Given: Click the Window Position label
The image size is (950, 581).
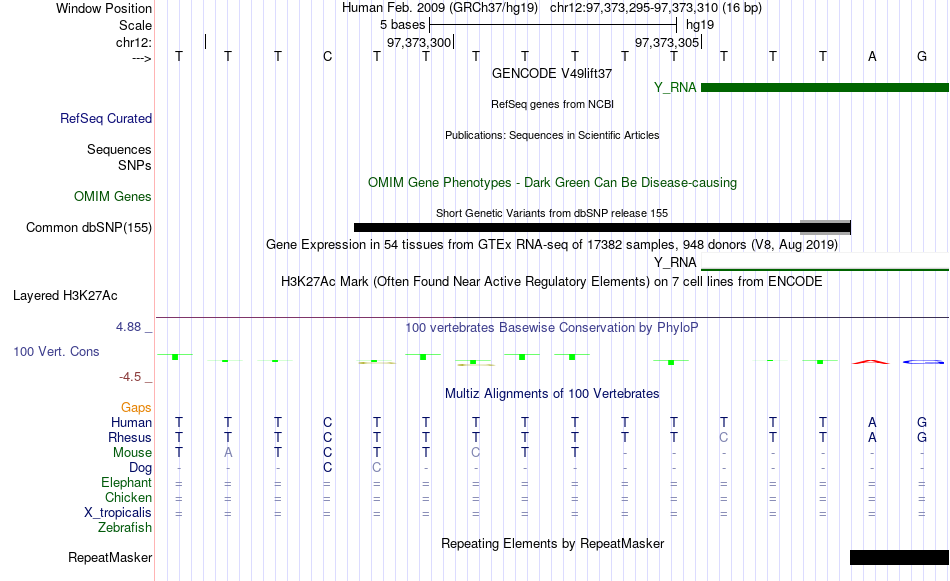Looking at the screenshot, I should [104, 8].
